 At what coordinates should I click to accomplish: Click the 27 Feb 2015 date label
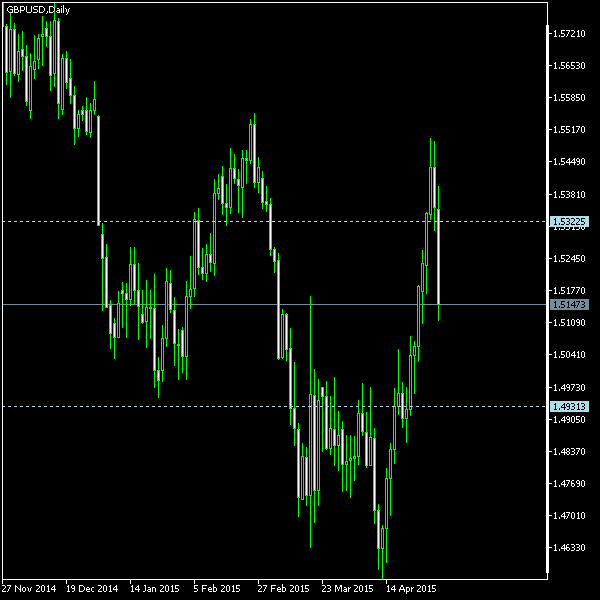click(x=283, y=589)
